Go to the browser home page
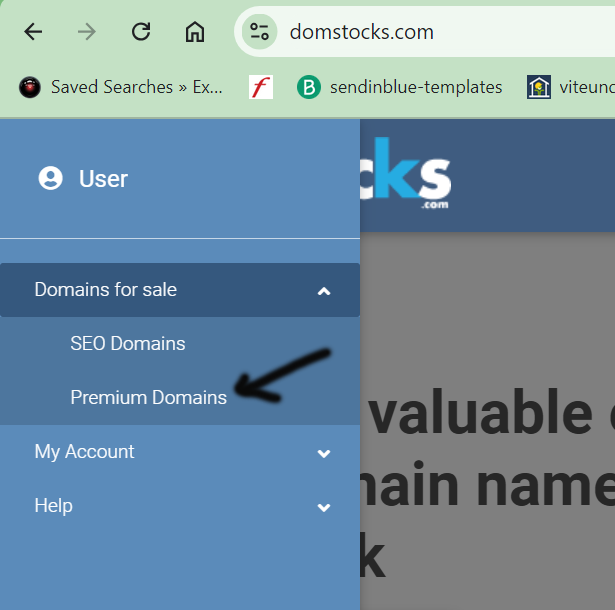Image resolution: width=615 pixels, height=610 pixels. pos(195,32)
